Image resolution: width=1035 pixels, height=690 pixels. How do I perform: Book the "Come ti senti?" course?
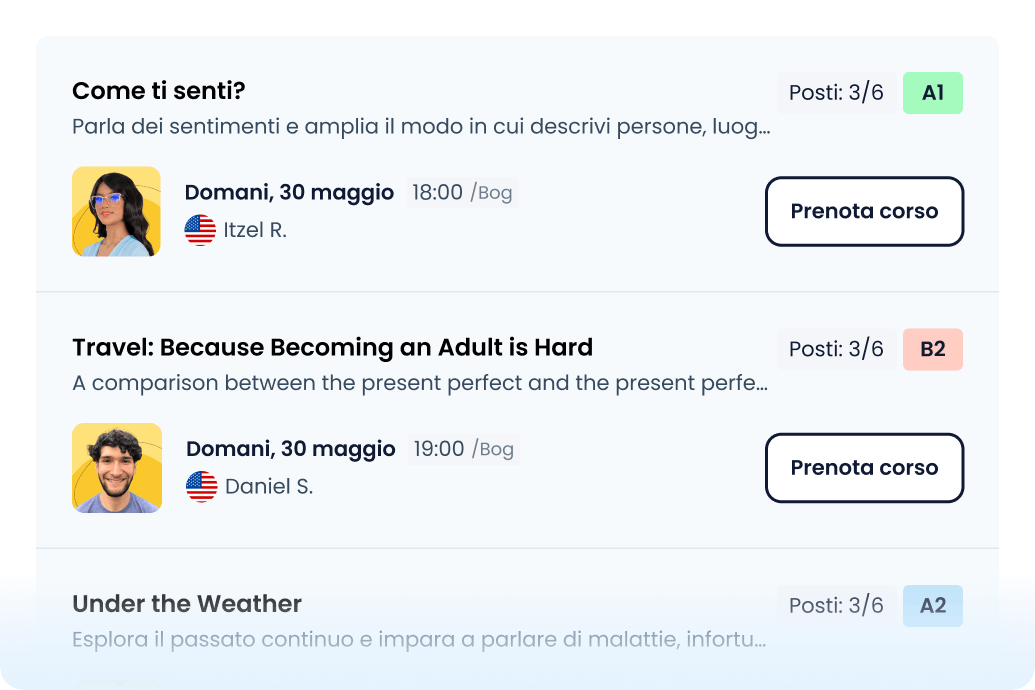[864, 211]
